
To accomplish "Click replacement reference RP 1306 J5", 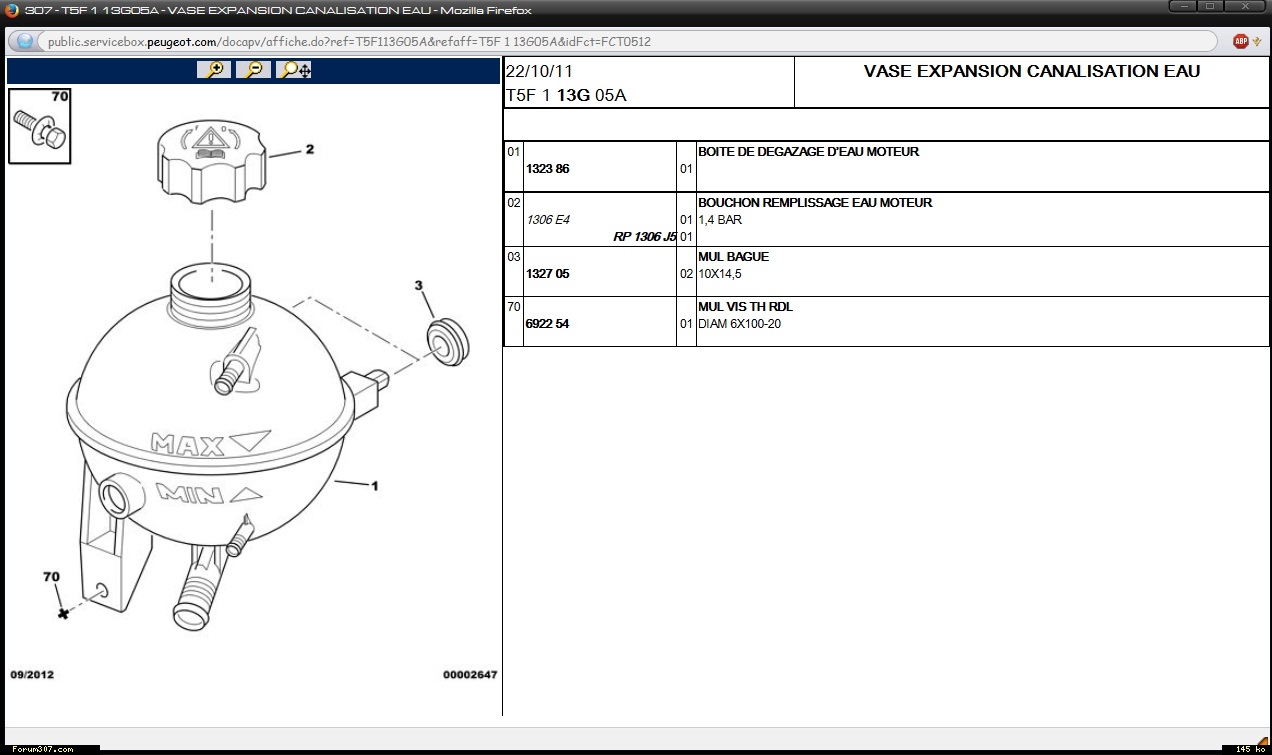I will pos(644,237).
